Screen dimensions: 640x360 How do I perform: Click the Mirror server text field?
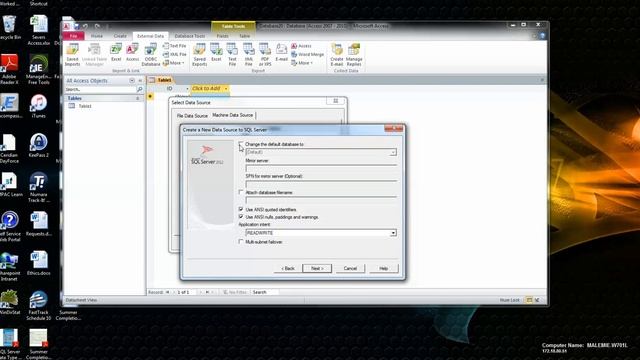[x=321, y=168]
